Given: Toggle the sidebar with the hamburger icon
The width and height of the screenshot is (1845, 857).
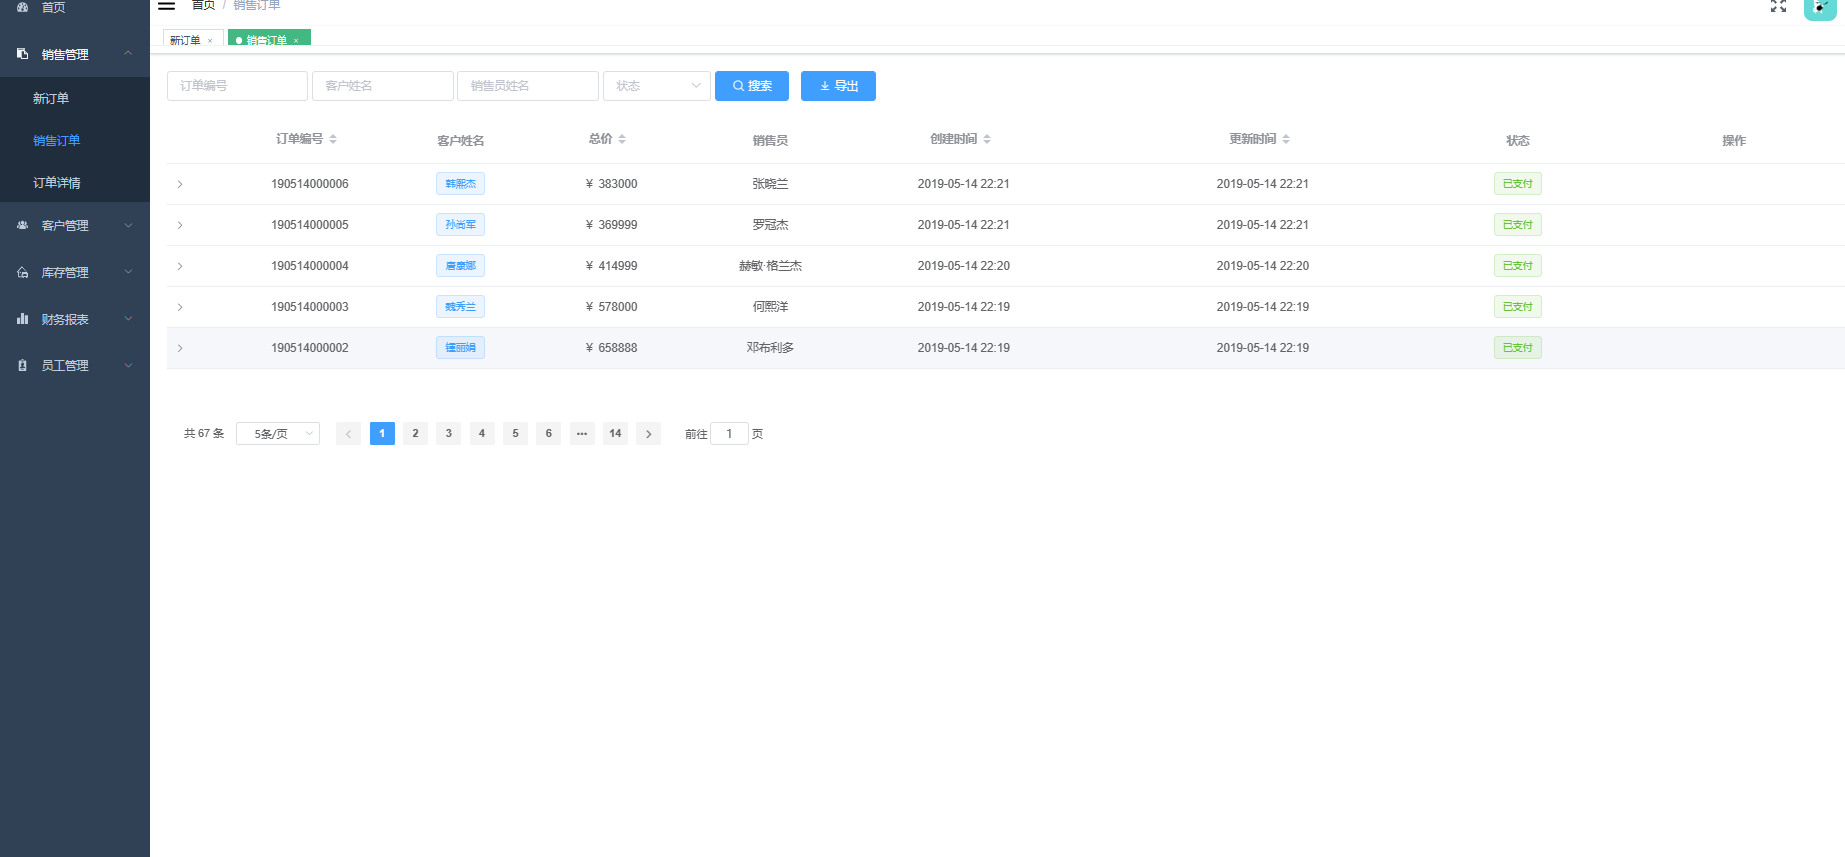Looking at the screenshot, I should [167, 5].
